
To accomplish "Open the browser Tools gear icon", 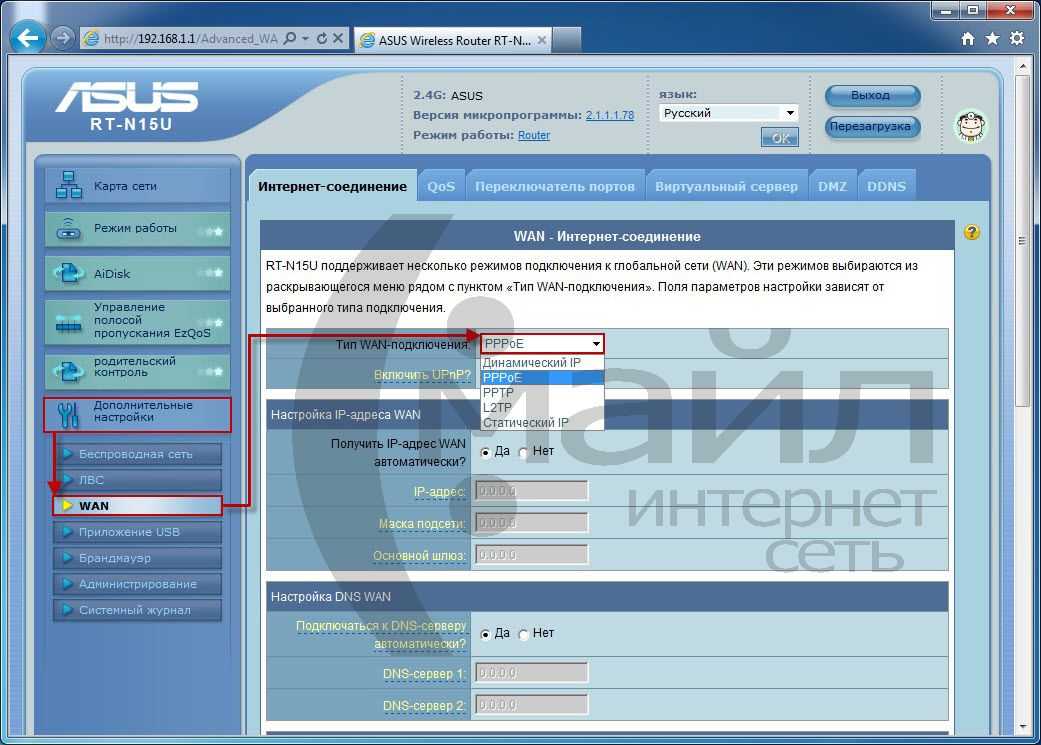I will pos(1017,39).
